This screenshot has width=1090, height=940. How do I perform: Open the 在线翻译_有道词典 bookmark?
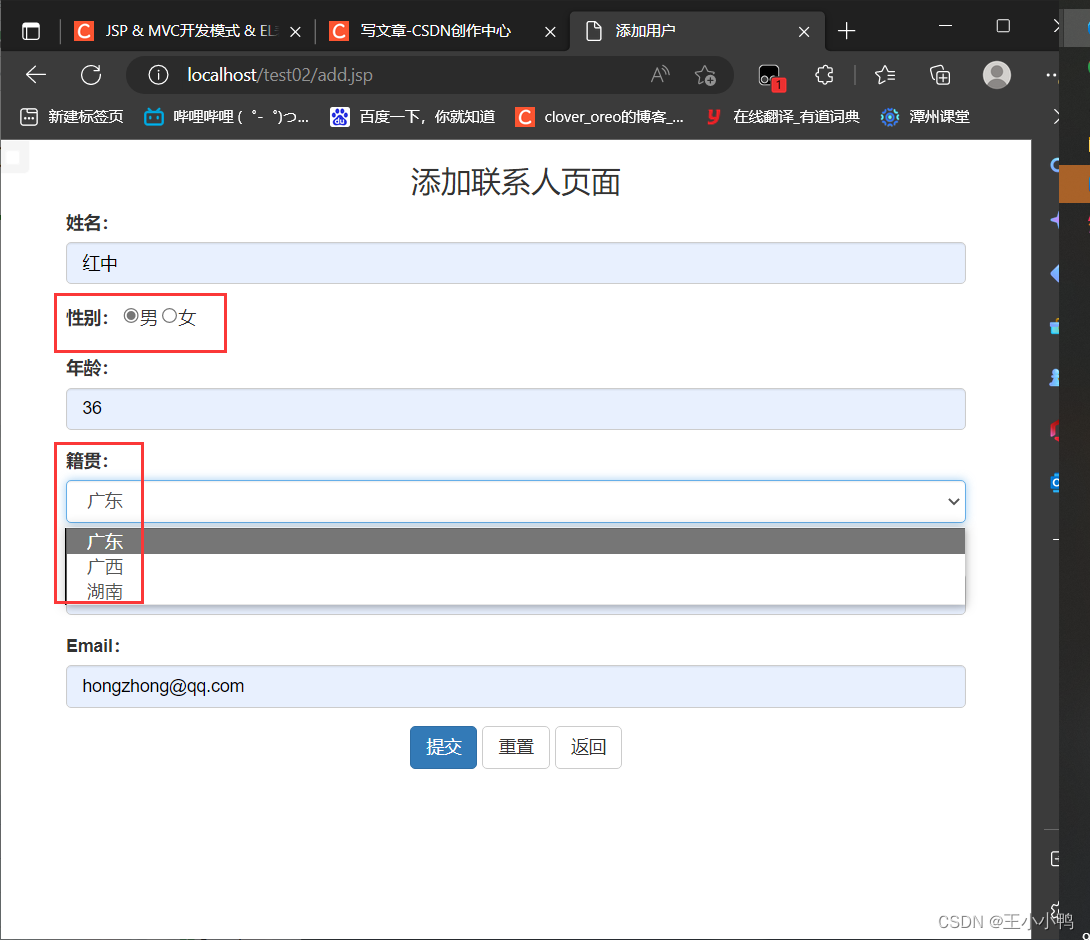(783, 117)
